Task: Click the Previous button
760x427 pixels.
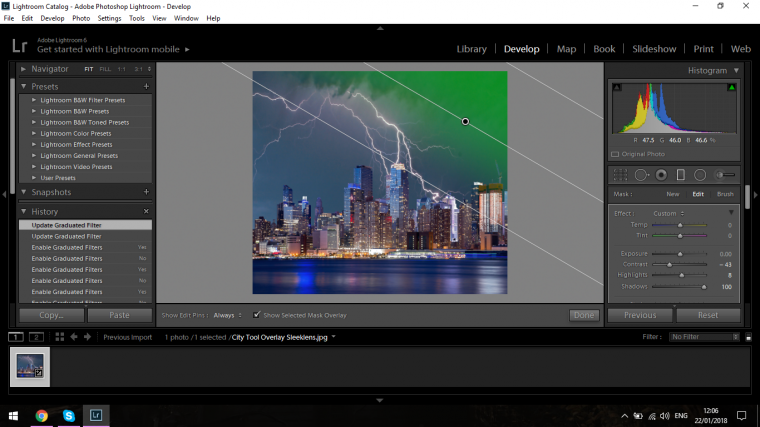Action: point(640,315)
